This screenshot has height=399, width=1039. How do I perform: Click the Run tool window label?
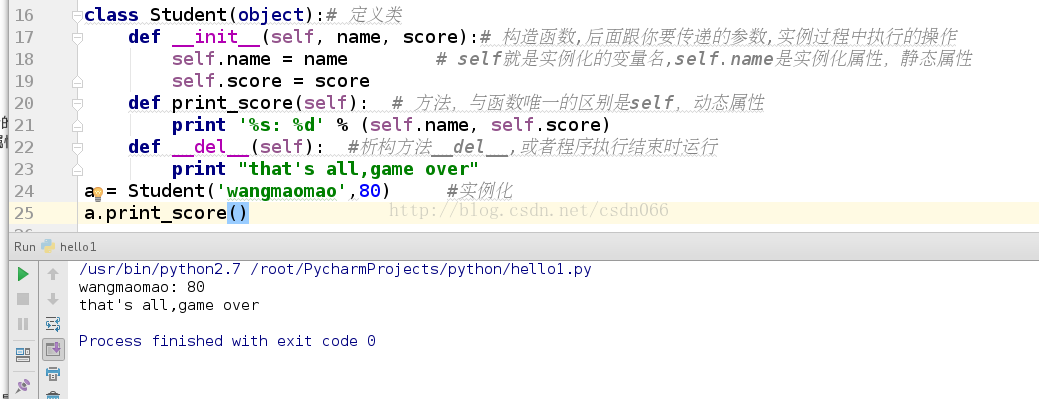coord(25,247)
